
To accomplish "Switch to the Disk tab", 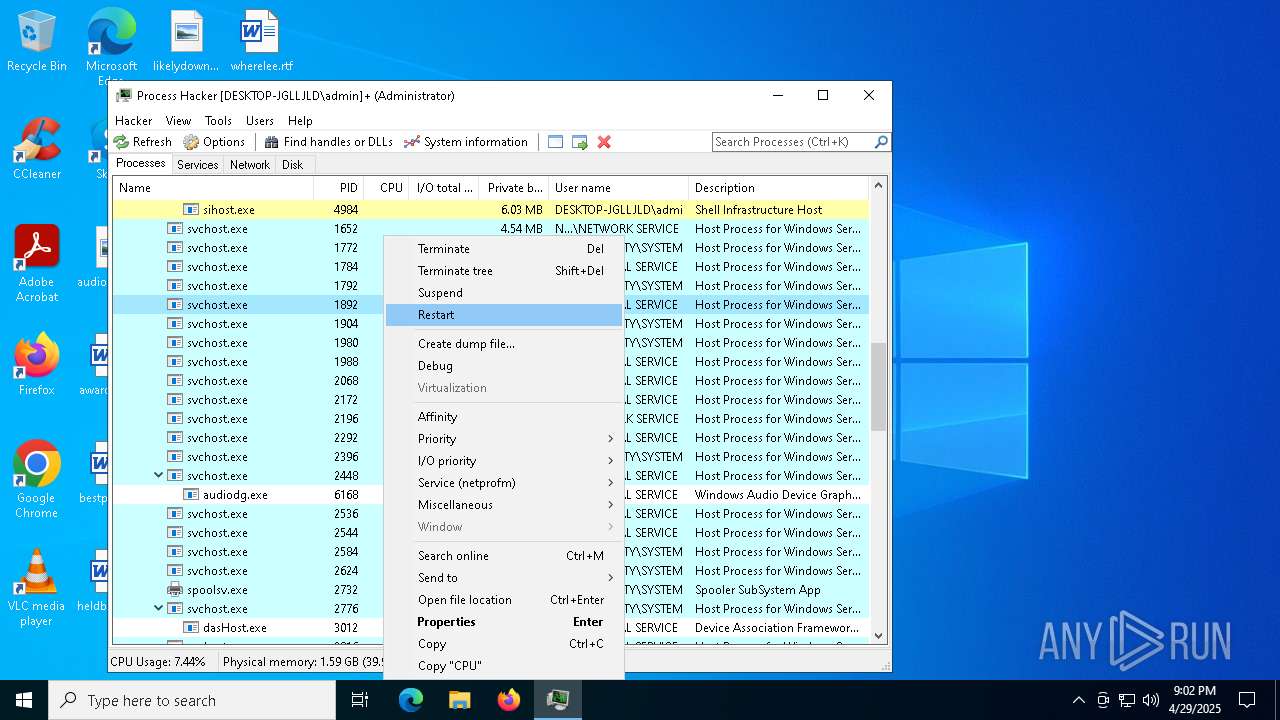I will 292,165.
